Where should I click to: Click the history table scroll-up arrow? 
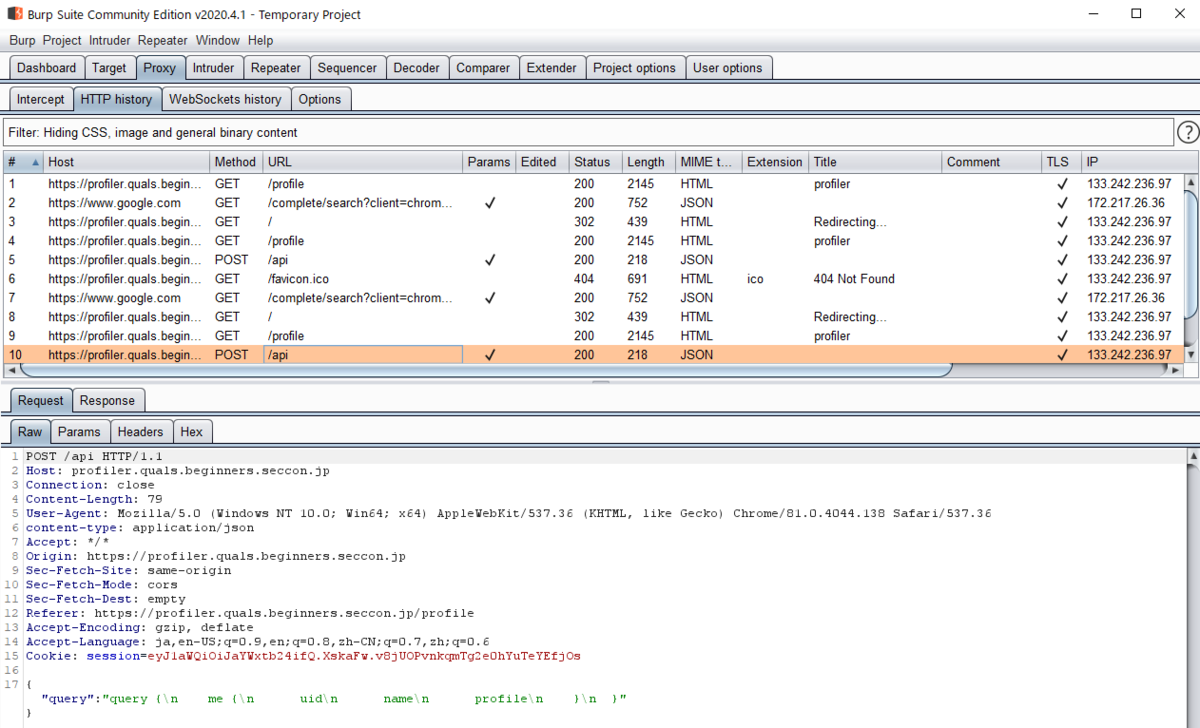[x=1190, y=182]
